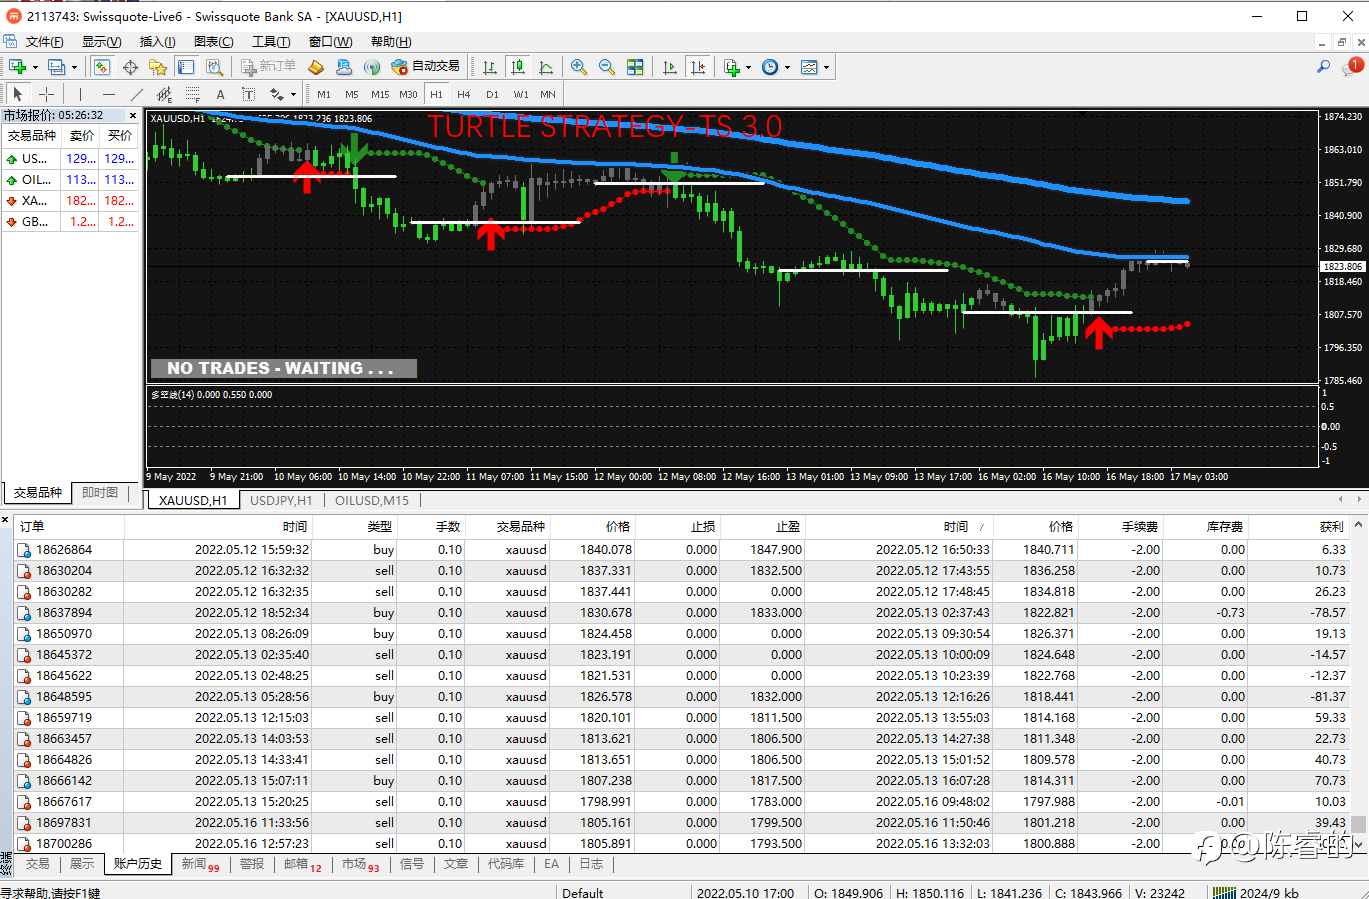
Task: Select the crosshair cursor tool
Action: 46,94
